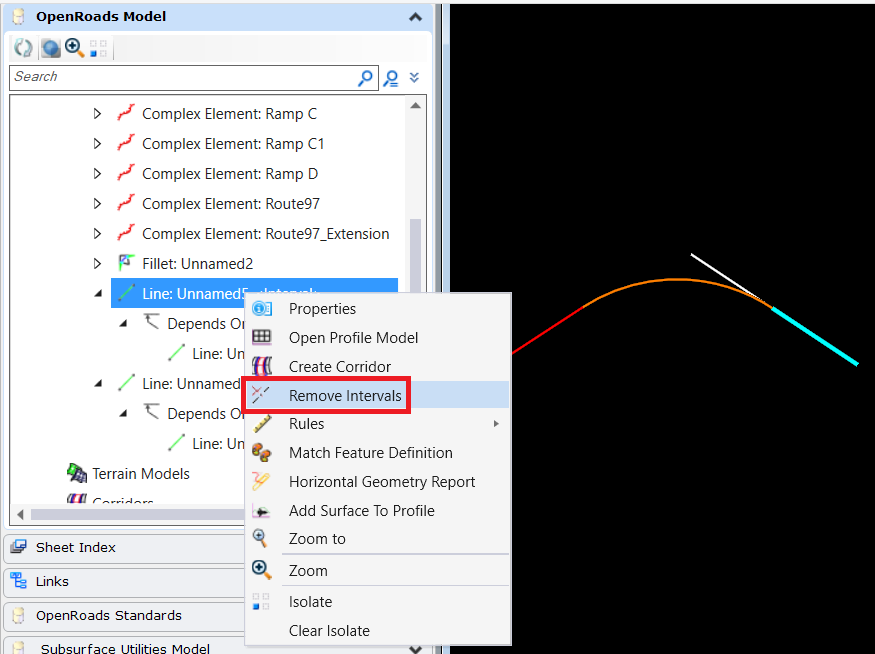Click the Create Corridor icon
Screen dimensions: 875x654
point(262,367)
